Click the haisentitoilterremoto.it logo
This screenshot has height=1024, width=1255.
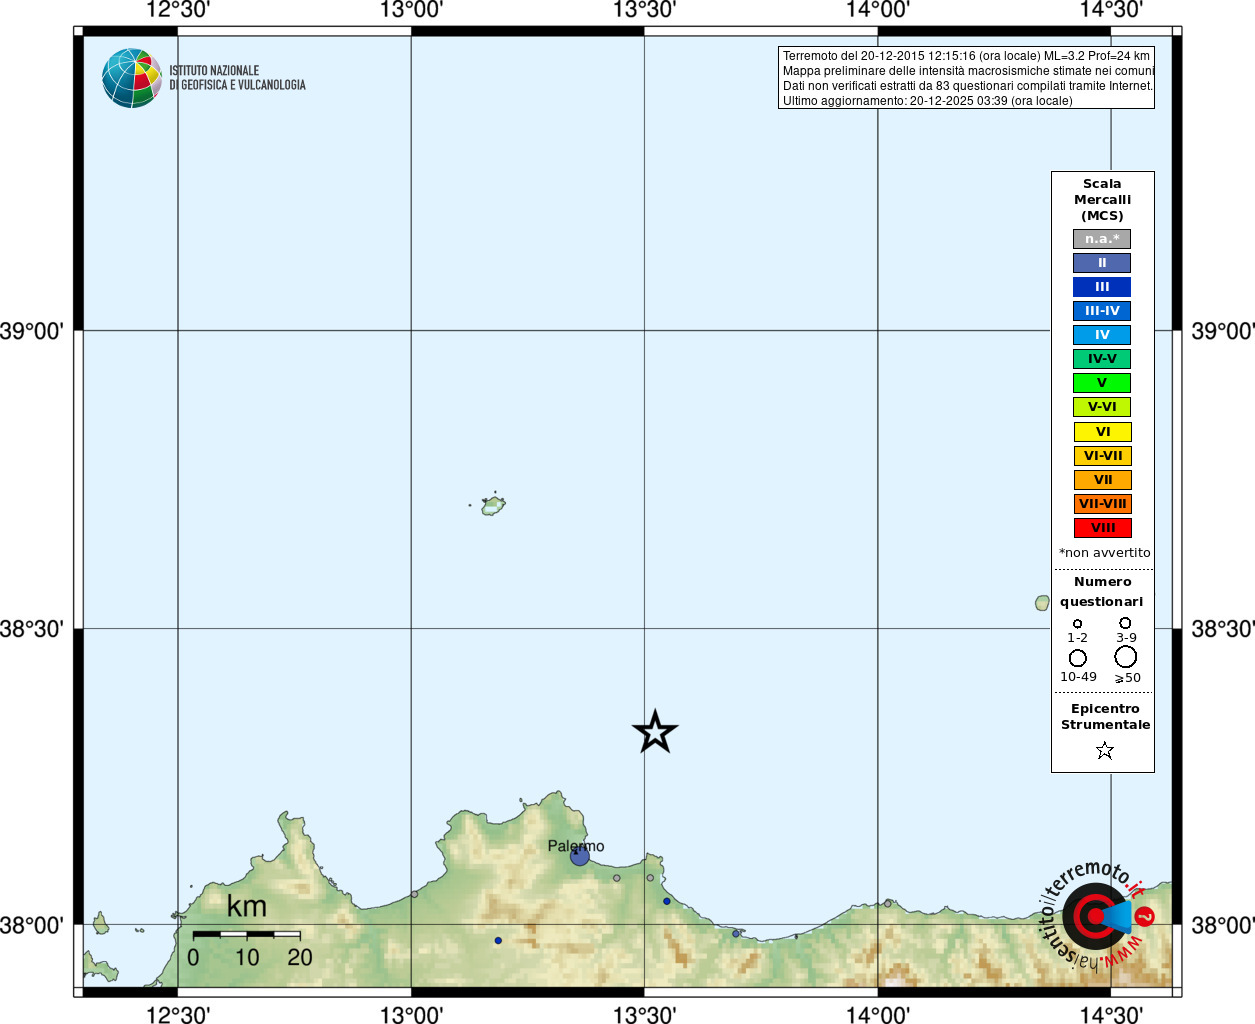[x=1096, y=915]
